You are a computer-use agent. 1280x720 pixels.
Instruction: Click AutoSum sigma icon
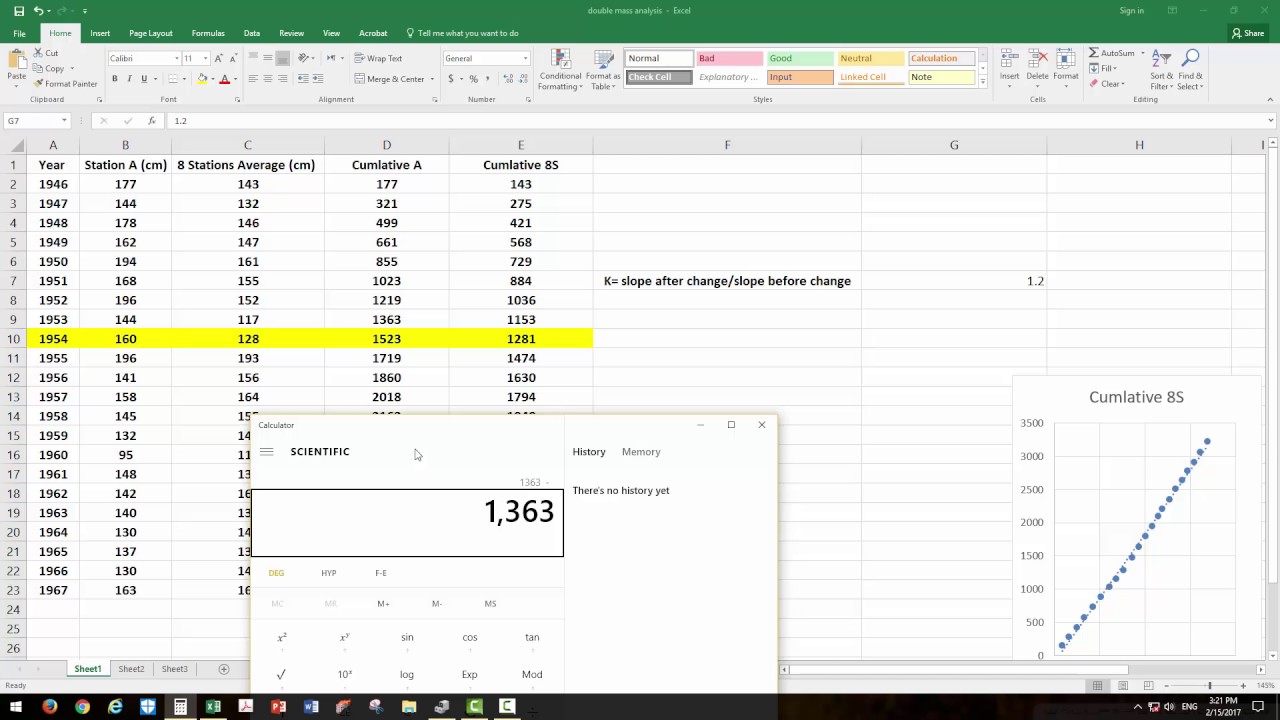click(x=1094, y=53)
